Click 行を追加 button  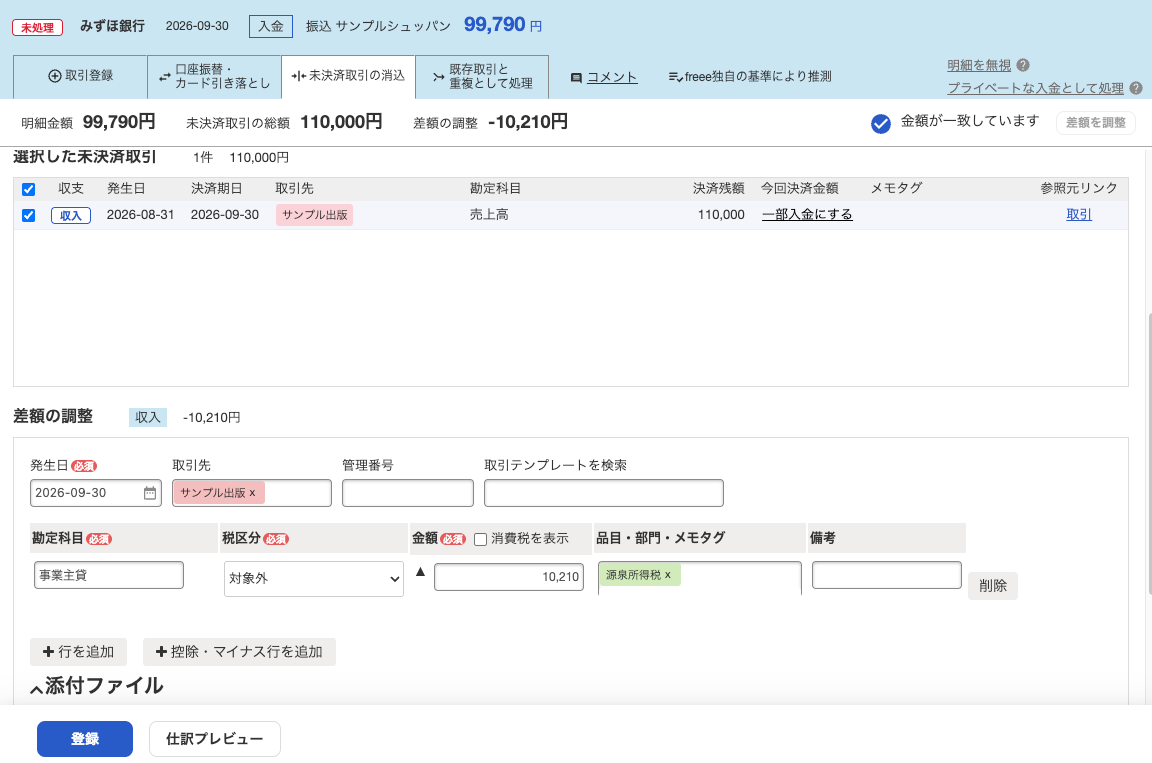(x=78, y=652)
